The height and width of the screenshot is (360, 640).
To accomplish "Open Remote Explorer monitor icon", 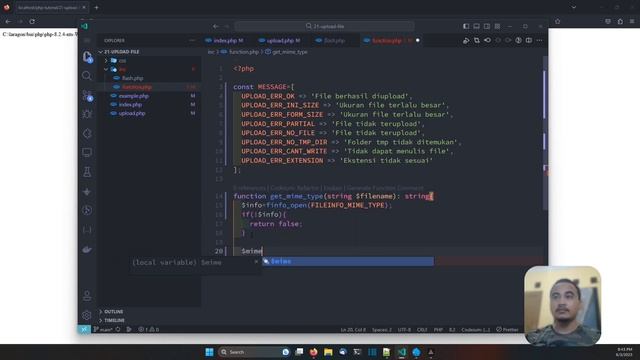I will click(87, 153).
